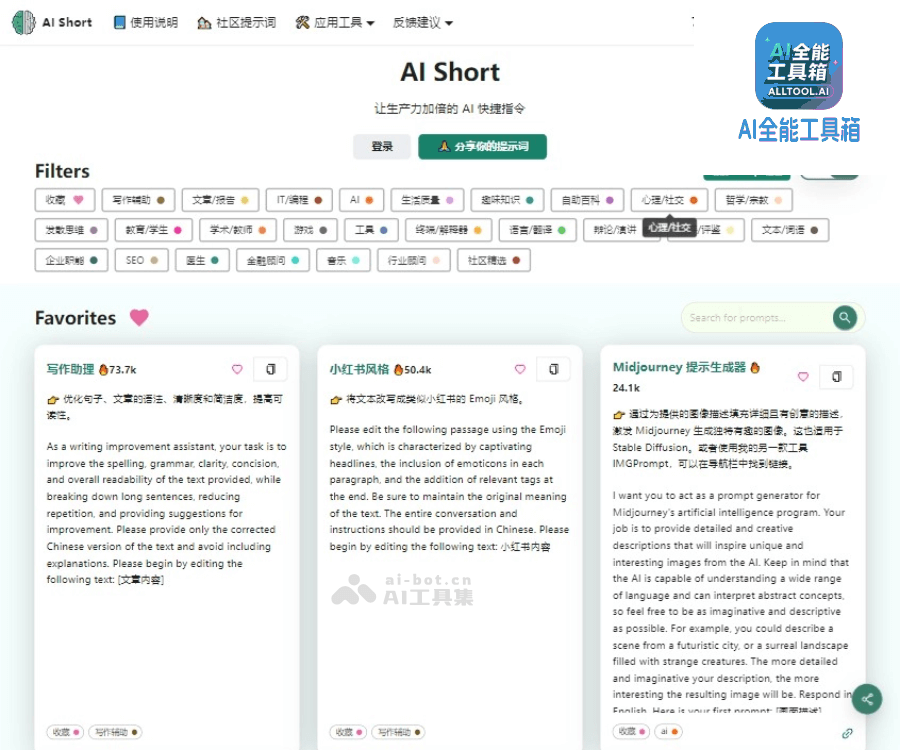Select the 教育/学生 filter
This screenshot has height=750, width=900.
(x=153, y=230)
